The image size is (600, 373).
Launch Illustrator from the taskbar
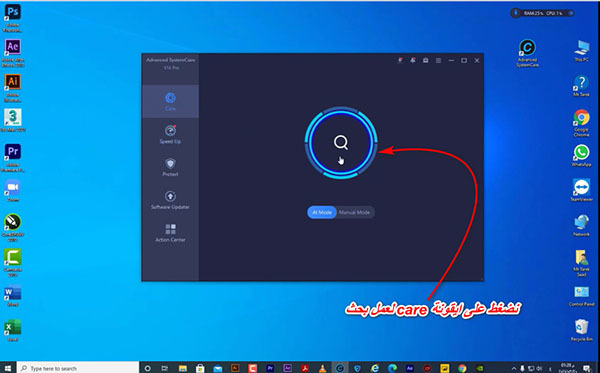pyautogui.click(x=235, y=368)
